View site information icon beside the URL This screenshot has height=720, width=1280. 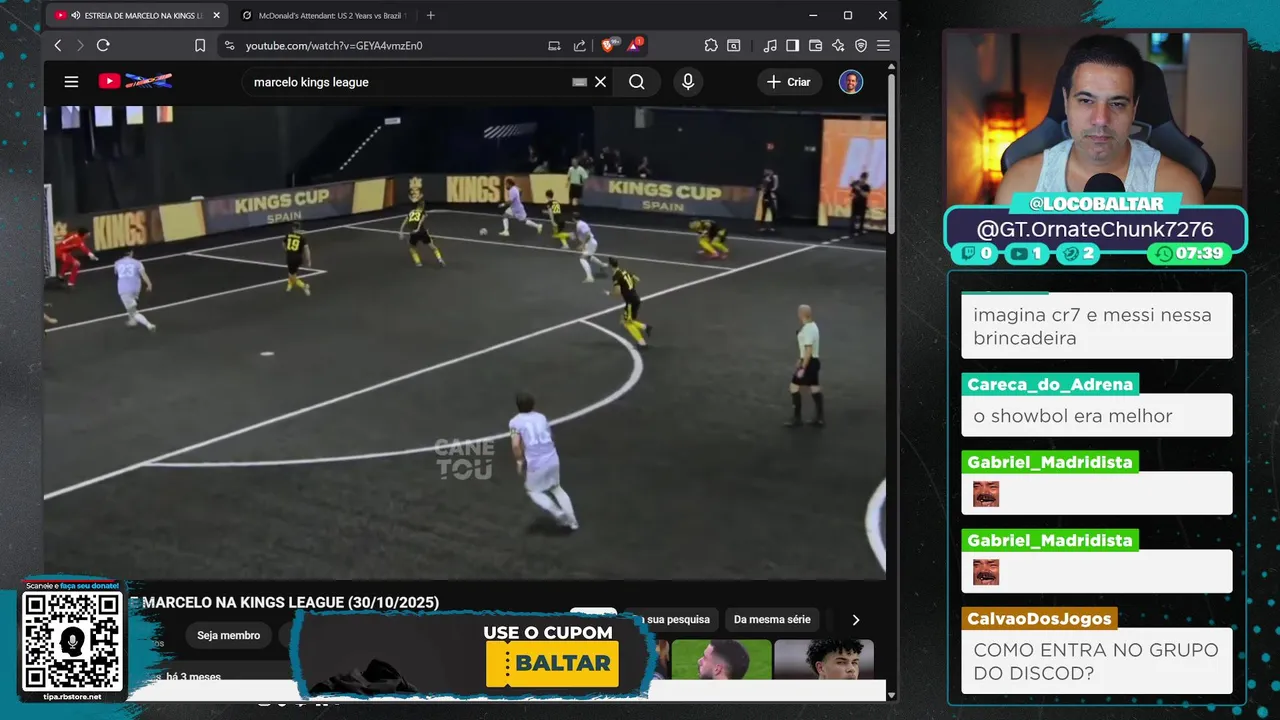(x=229, y=45)
